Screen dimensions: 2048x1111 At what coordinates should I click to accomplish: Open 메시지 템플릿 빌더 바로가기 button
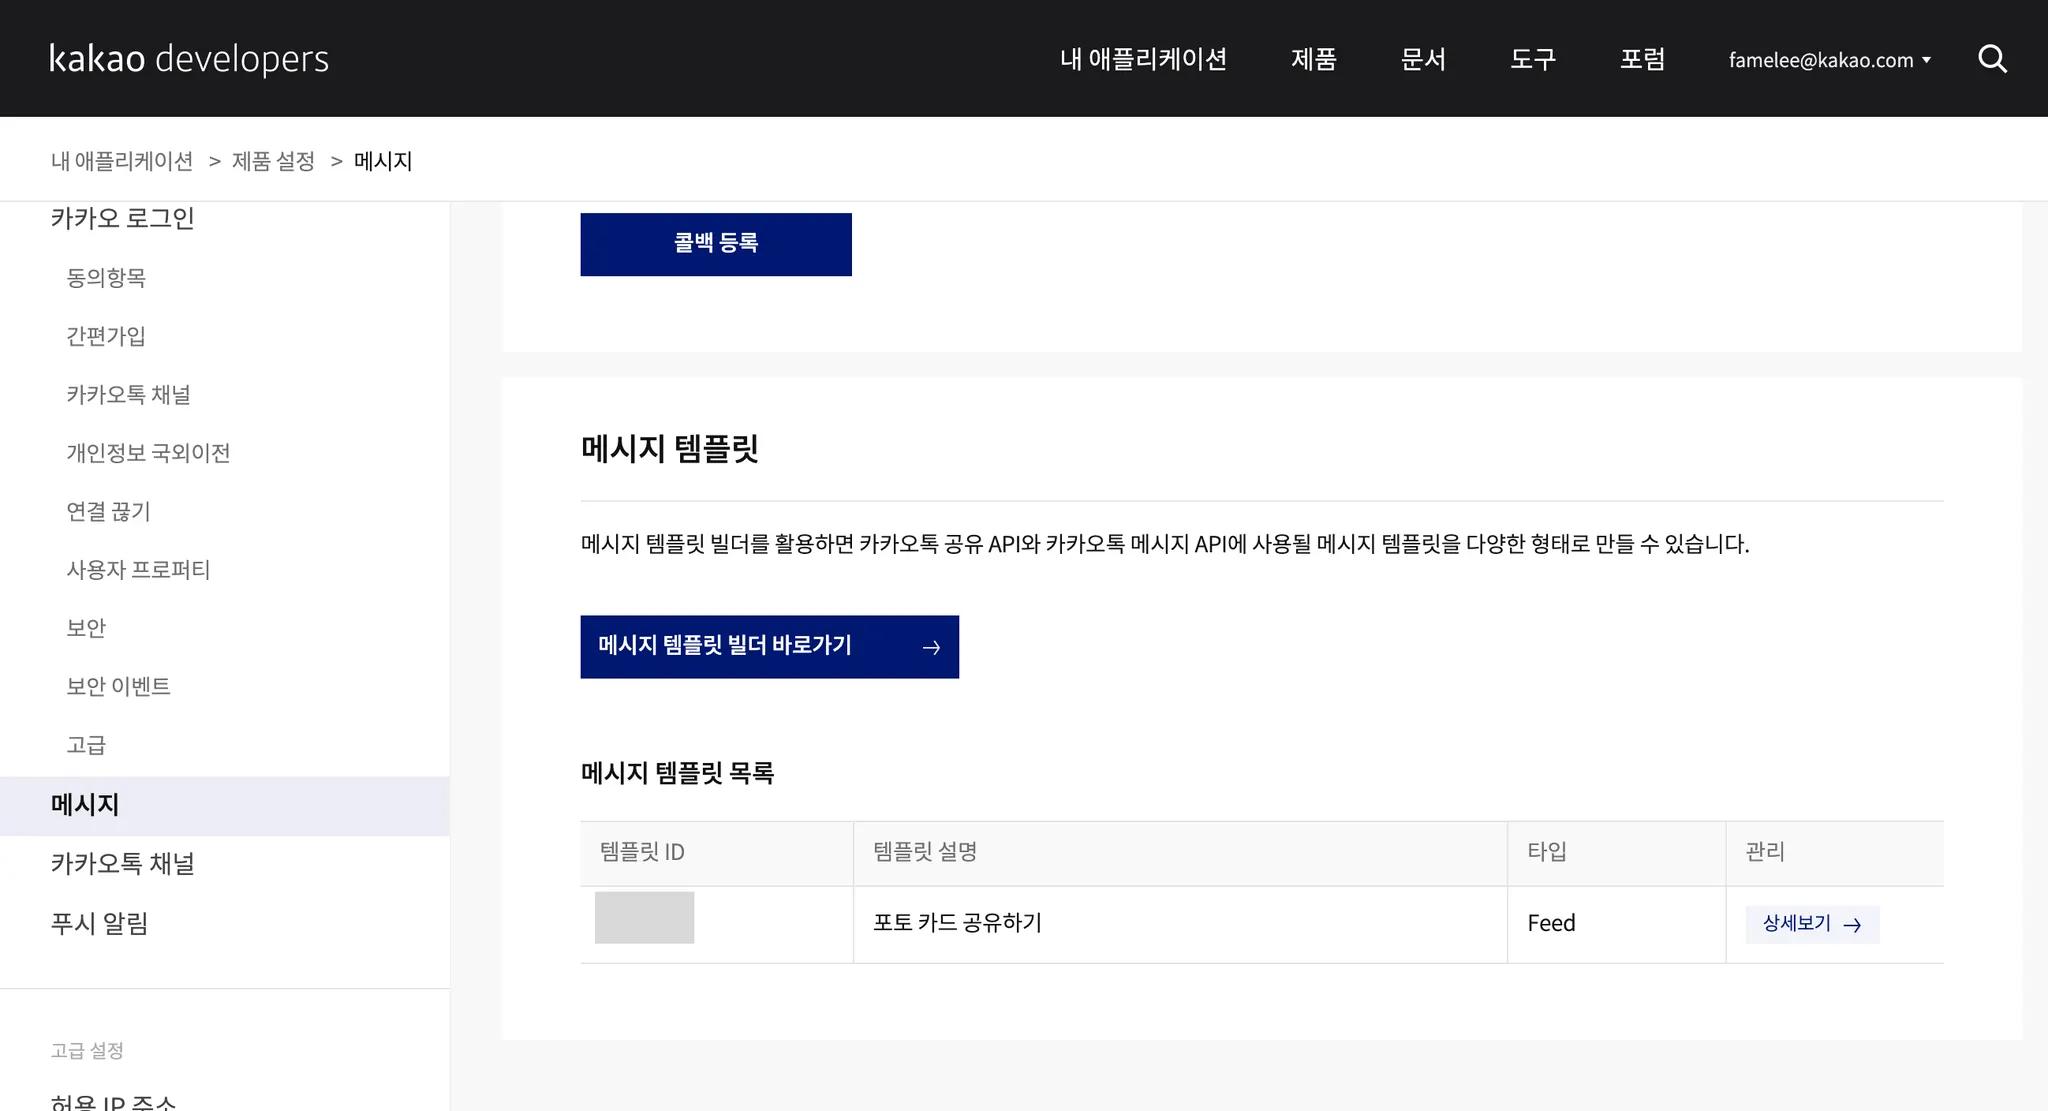[769, 646]
